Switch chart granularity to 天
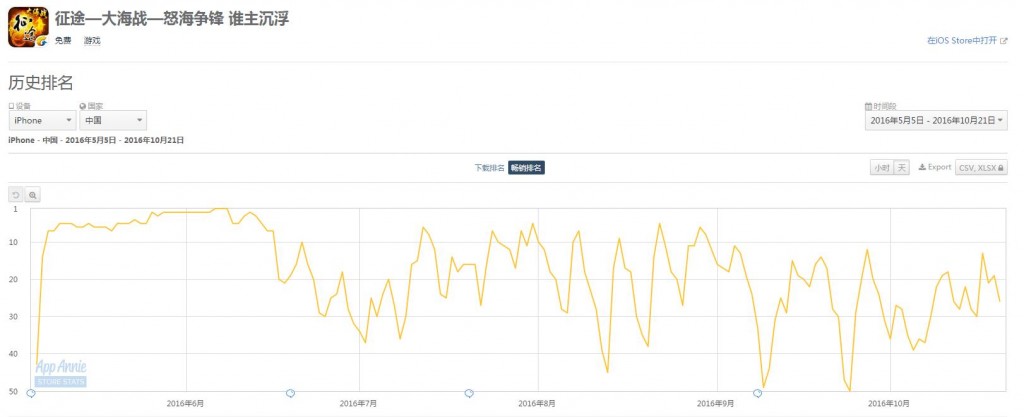Screen dimensions: 1024x417 901,168
